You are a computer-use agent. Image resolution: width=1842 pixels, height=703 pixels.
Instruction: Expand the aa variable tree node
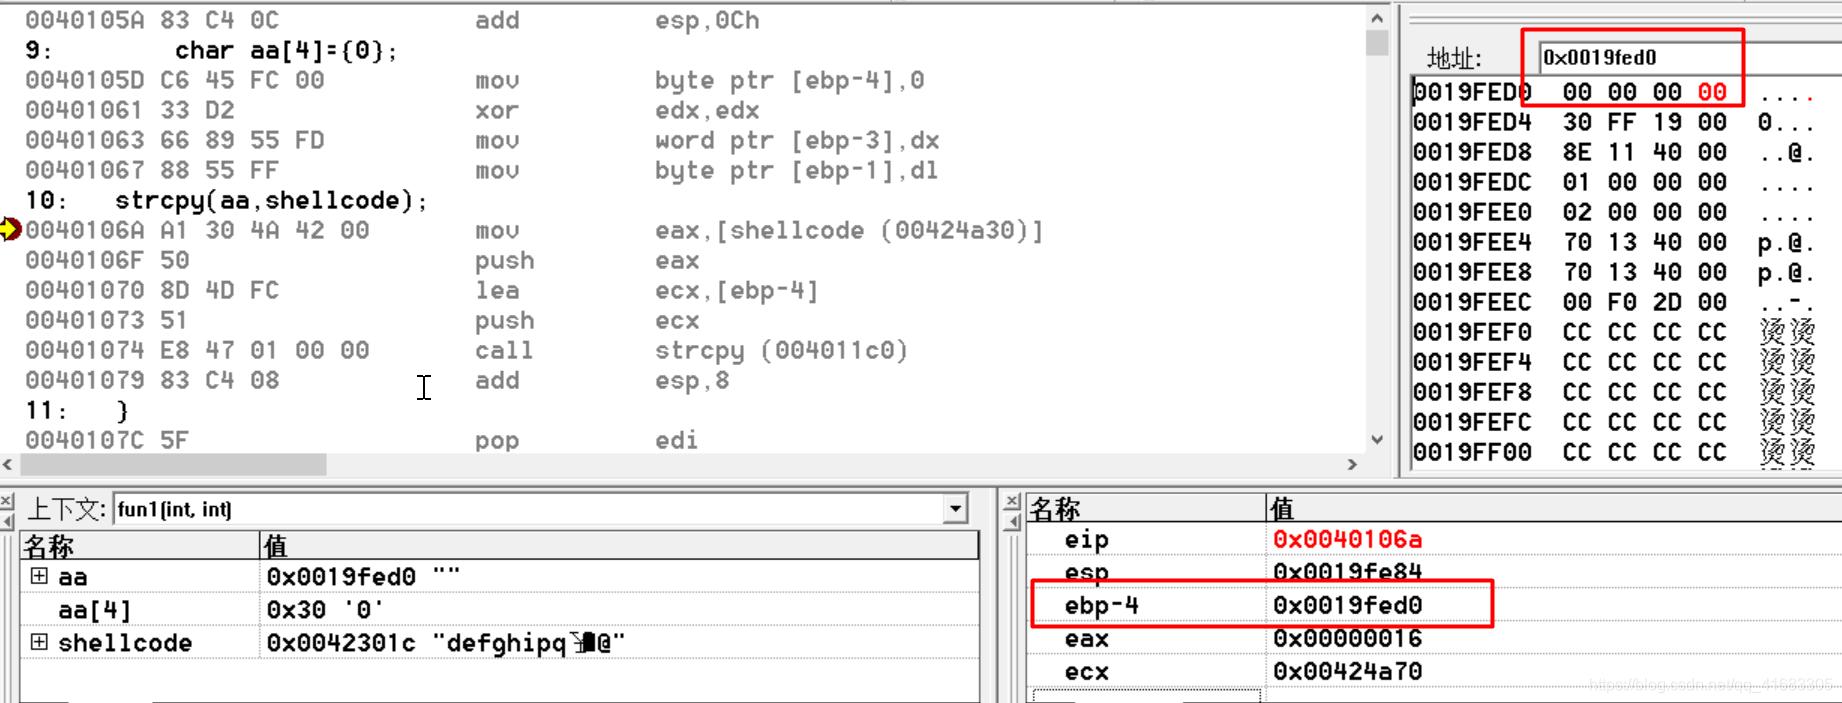point(39,576)
